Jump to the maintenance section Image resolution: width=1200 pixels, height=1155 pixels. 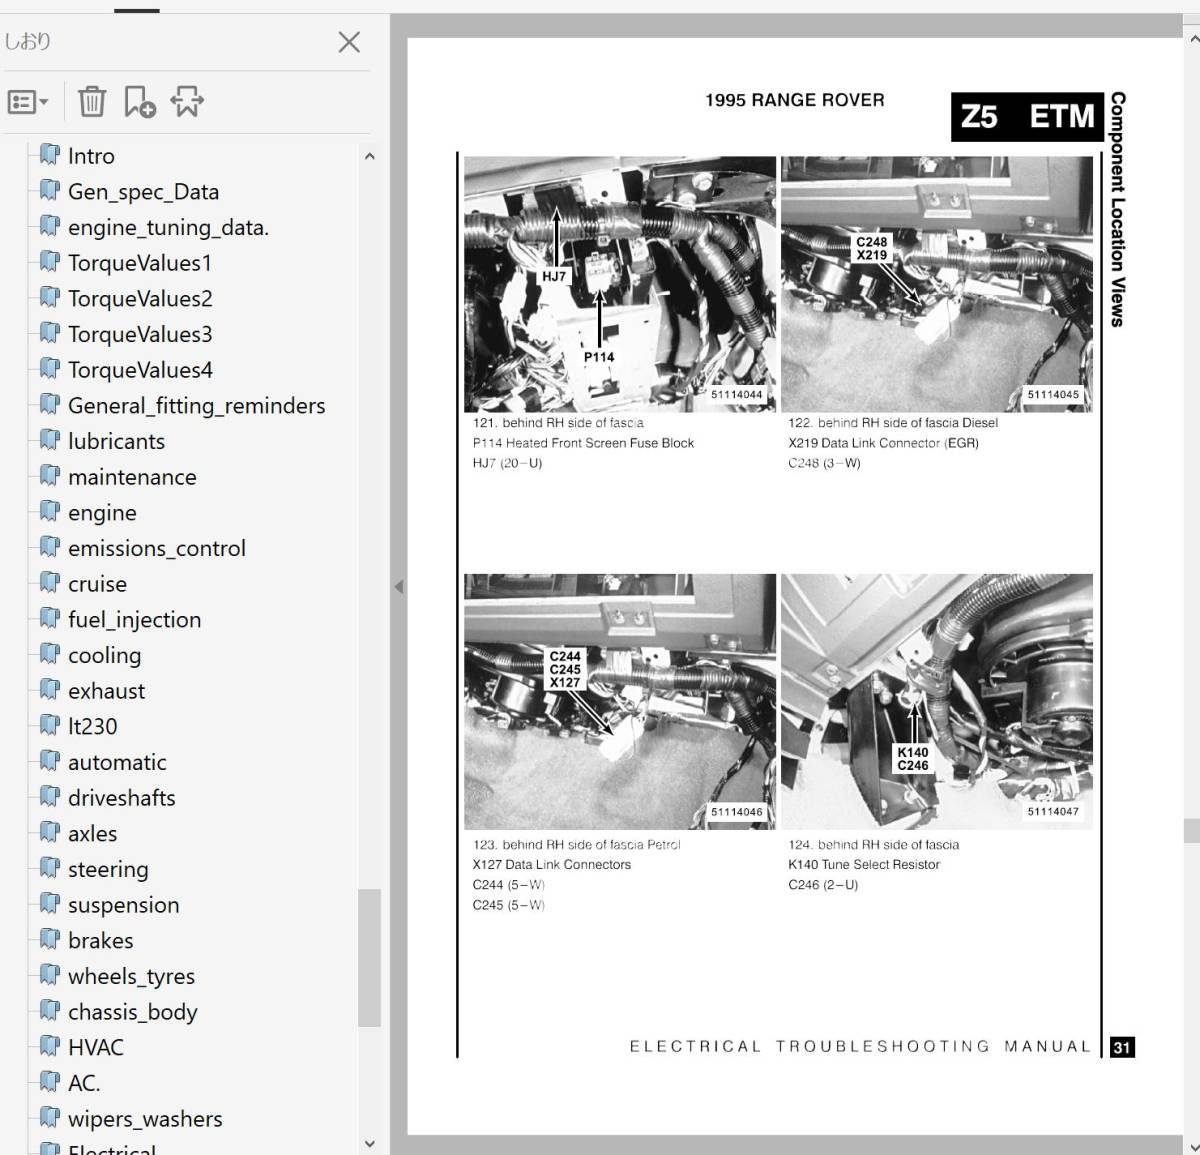click(x=132, y=477)
